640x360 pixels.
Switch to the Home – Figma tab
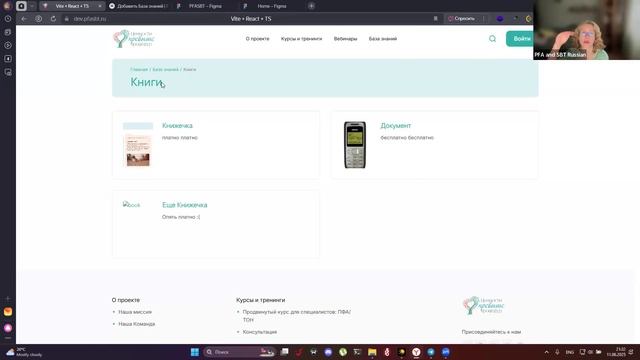(272, 6)
